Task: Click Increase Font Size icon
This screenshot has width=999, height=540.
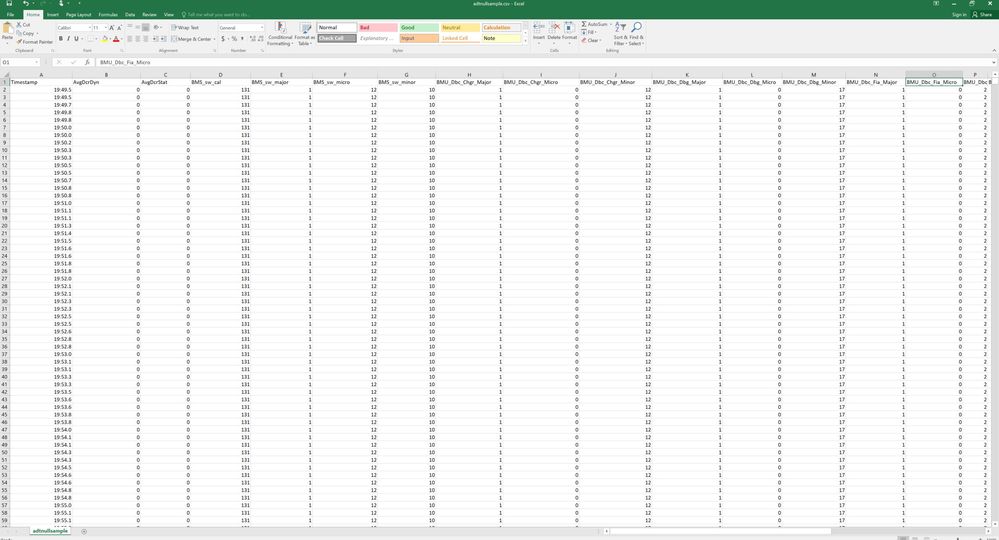Action: click(x=111, y=28)
